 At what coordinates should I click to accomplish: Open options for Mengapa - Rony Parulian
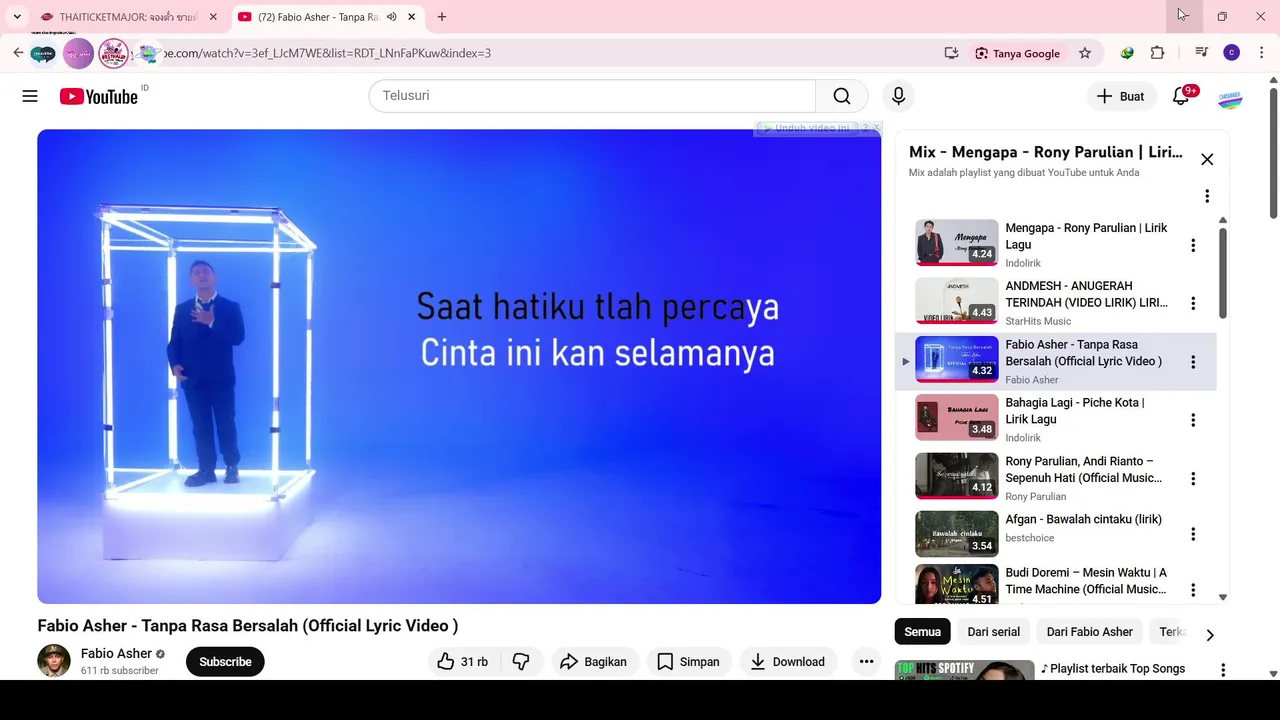click(1193, 245)
